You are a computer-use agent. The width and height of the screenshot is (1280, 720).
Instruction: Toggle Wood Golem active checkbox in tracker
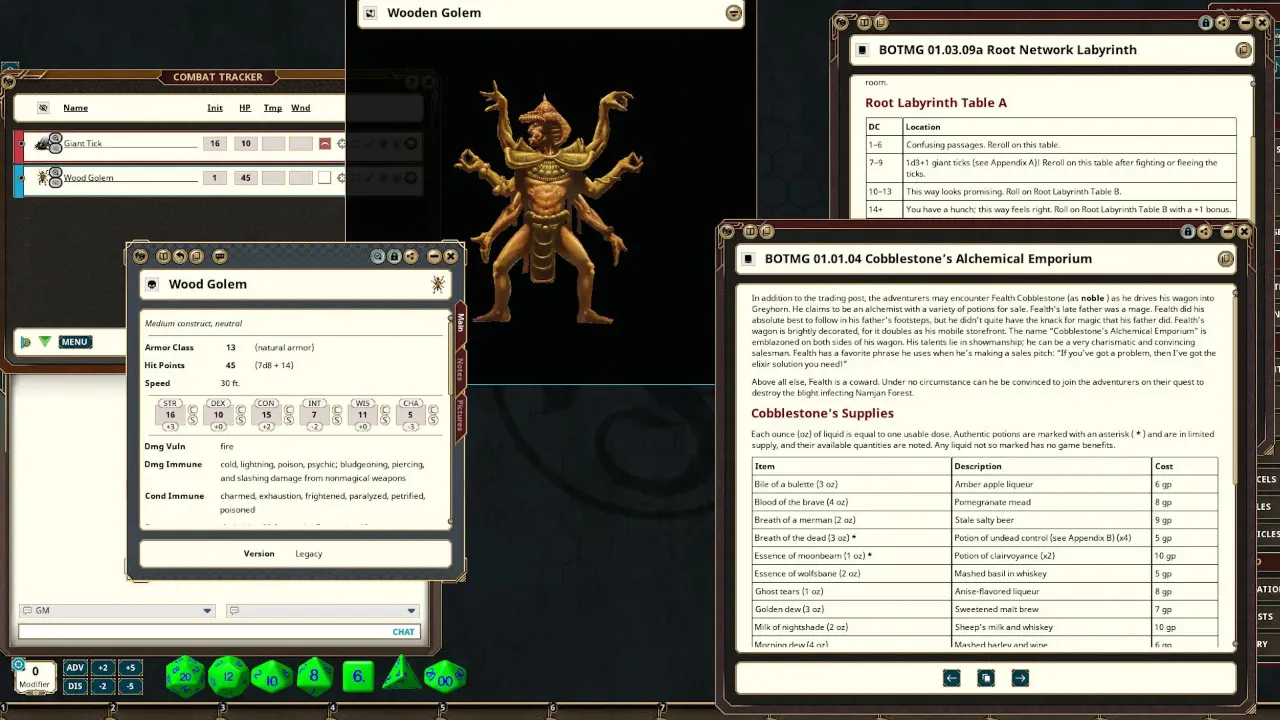point(324,178)
